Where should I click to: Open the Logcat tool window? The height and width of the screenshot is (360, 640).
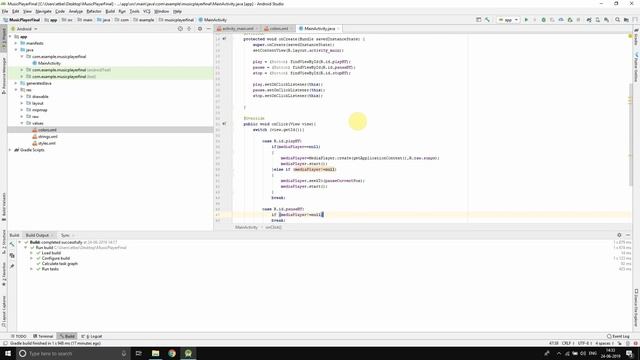point(92,336)
